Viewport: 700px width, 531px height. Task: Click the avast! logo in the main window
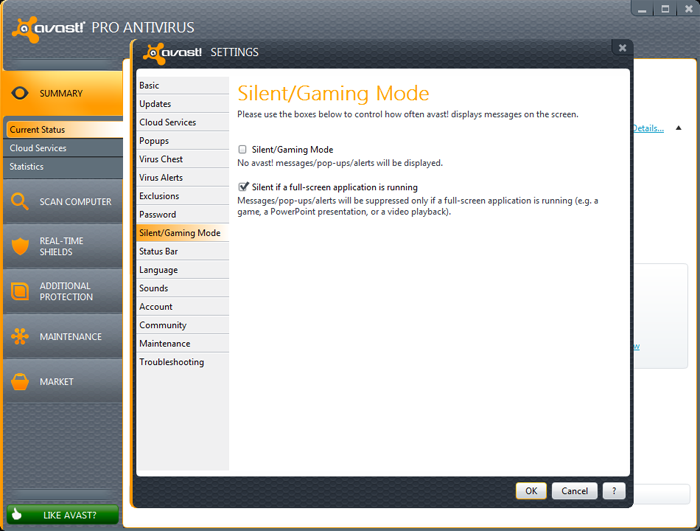pos(48,29)
